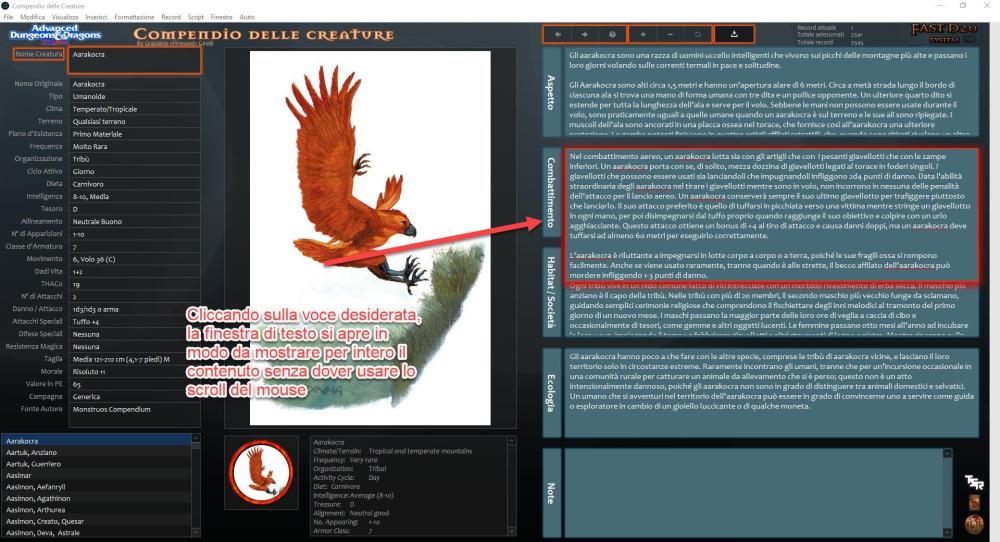Screen dimensions: 1000x542
Task: Delete record with the minus icon
Action: [671, 34]
